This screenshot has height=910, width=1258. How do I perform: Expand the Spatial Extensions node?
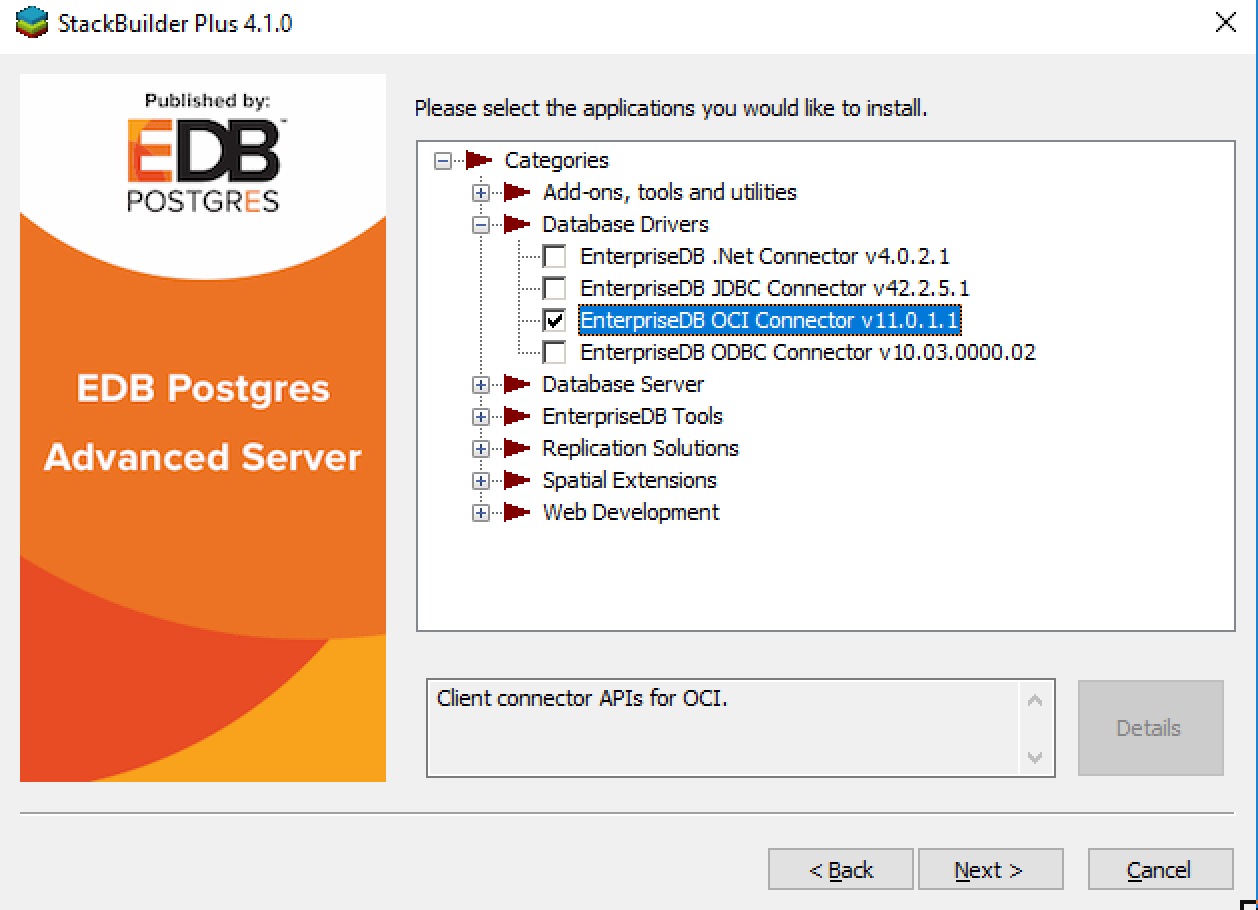481,481
